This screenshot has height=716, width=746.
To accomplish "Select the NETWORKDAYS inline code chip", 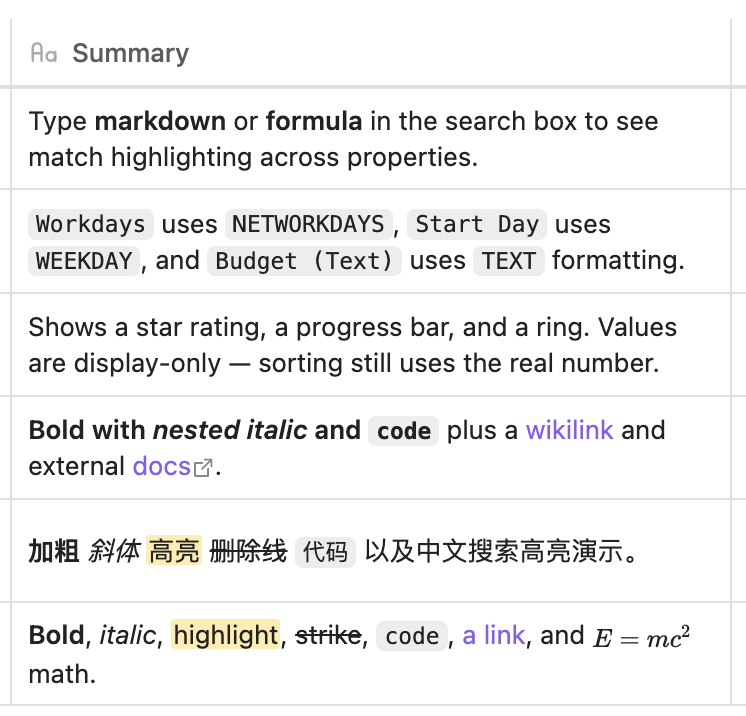I will tap(308, 224).
